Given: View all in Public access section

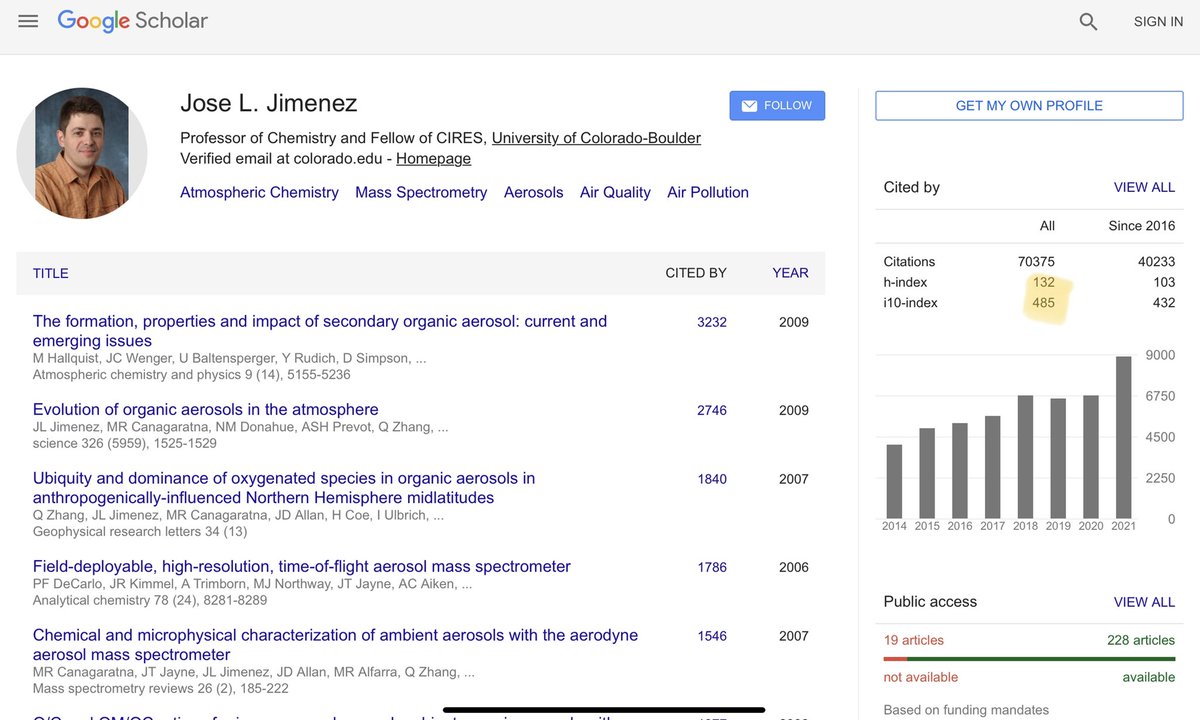Looking at the screenshot, I should tap(1144, 602).
